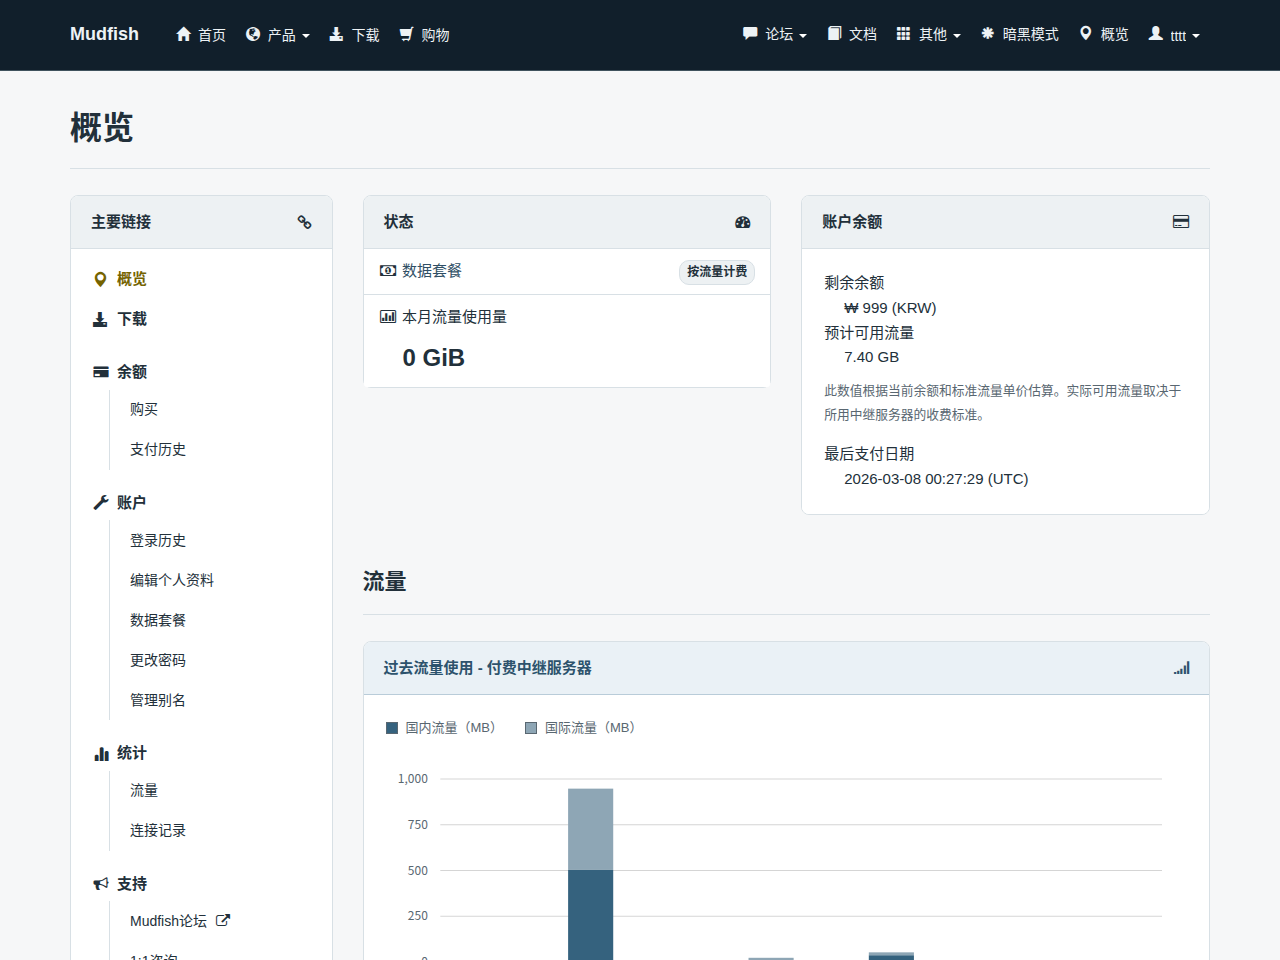Image resolution: width=1280 pixels, height=960 pixels.
Task: Open the 产品 dropdown menu
Action: tap(278, 35)
